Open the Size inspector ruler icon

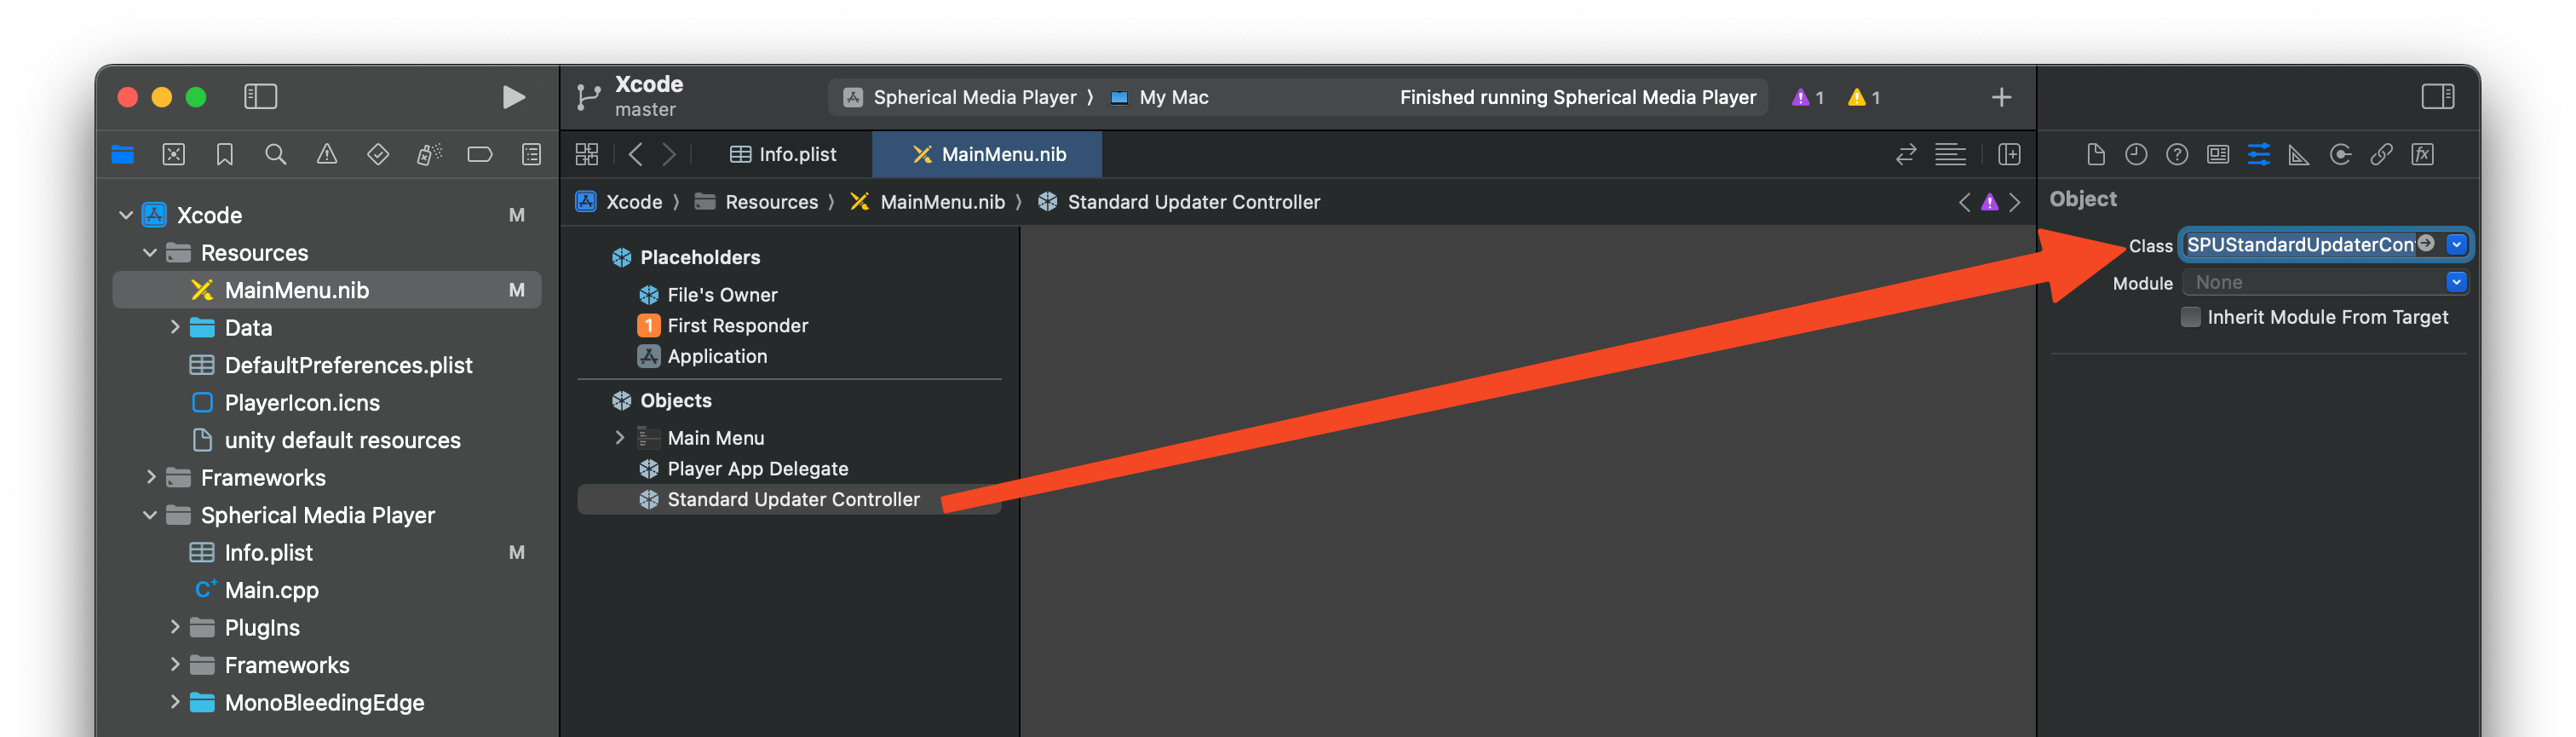2299,155
